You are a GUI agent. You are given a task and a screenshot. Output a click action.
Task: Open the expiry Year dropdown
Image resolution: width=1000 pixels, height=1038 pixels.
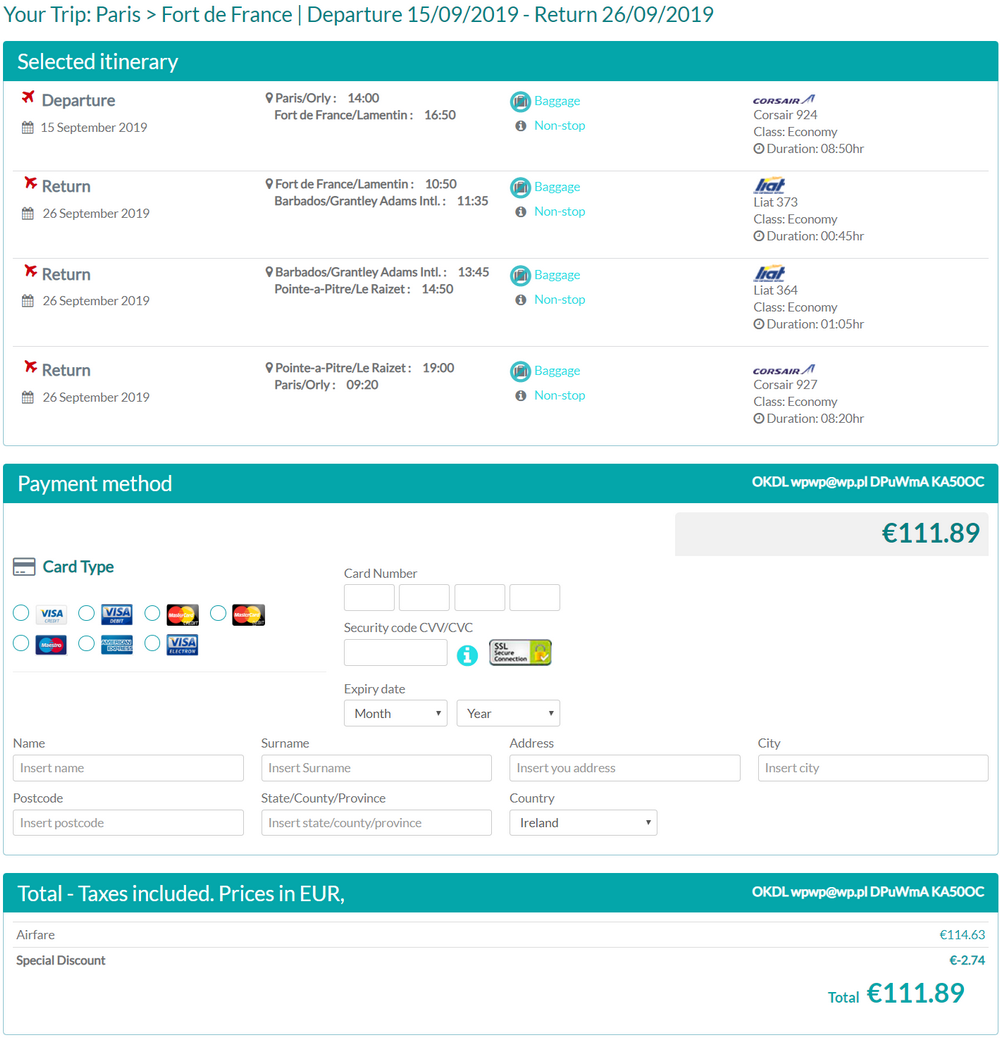coord(508,713)
